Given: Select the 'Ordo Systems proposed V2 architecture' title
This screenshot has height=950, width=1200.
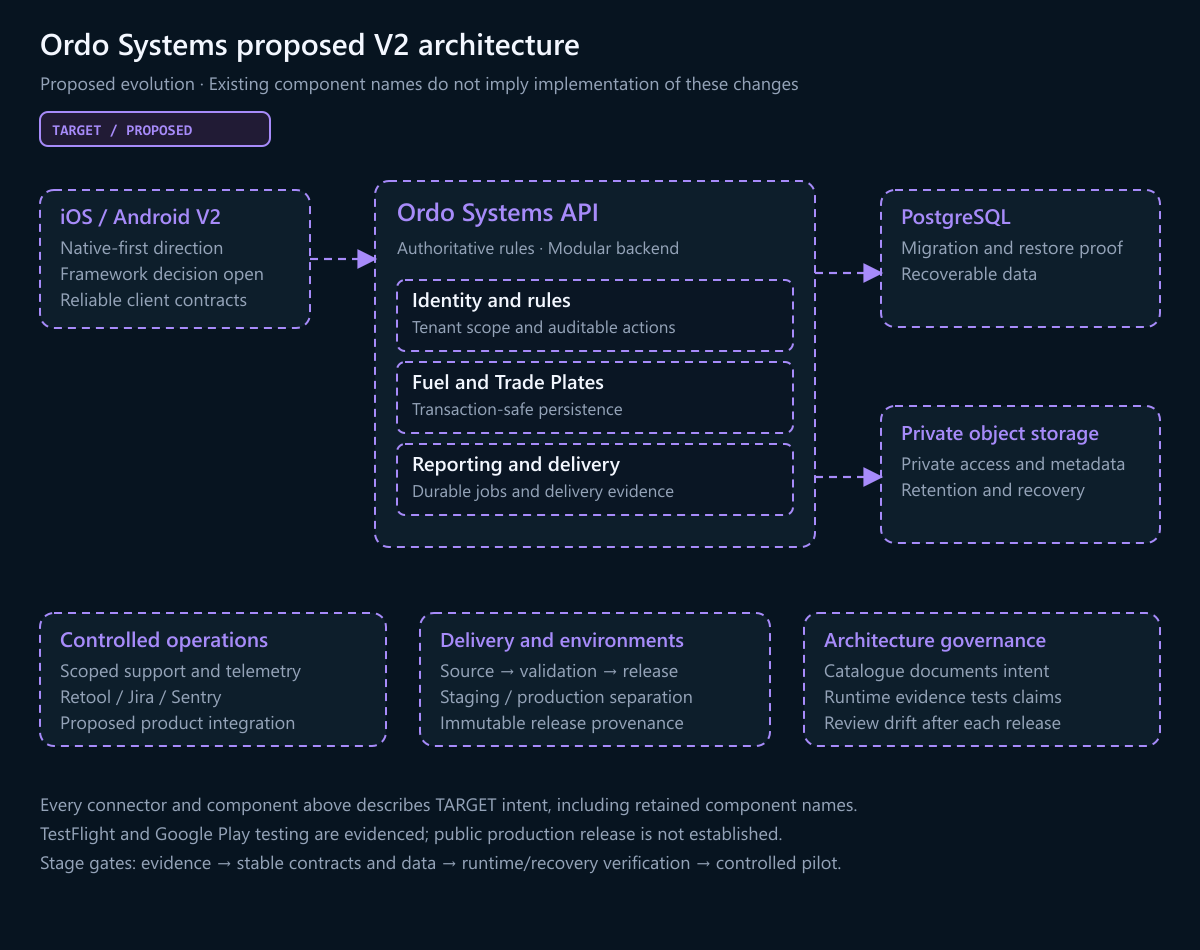Looking at the screenshot, I should 309,45.
